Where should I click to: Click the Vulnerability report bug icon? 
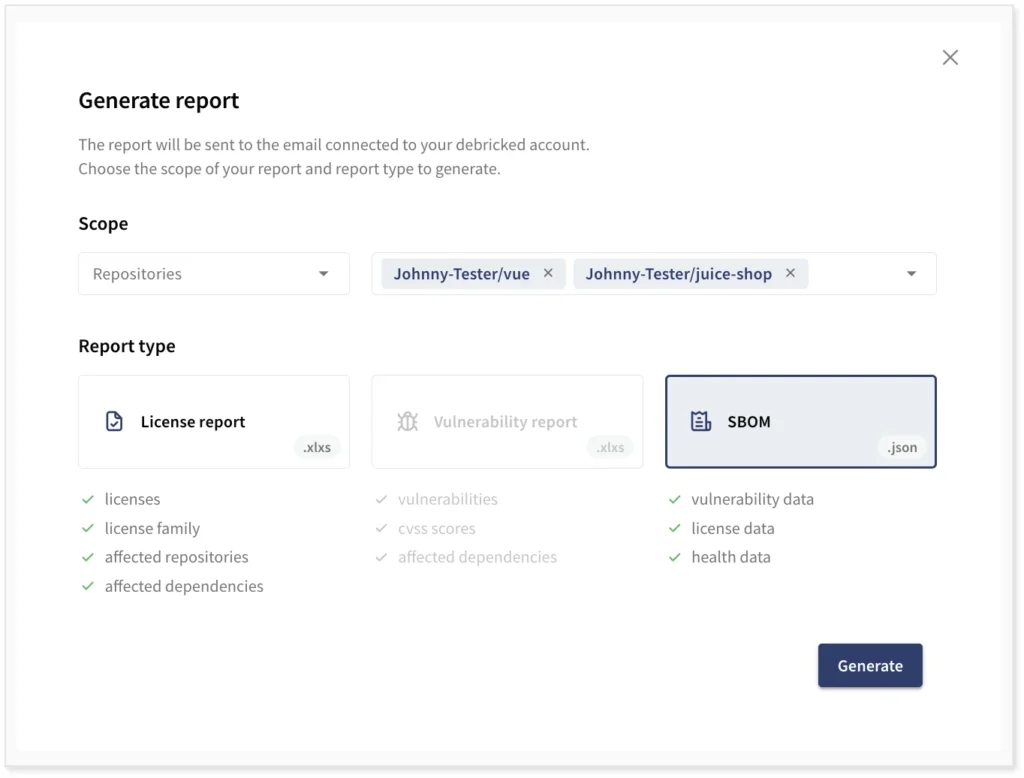407,422
